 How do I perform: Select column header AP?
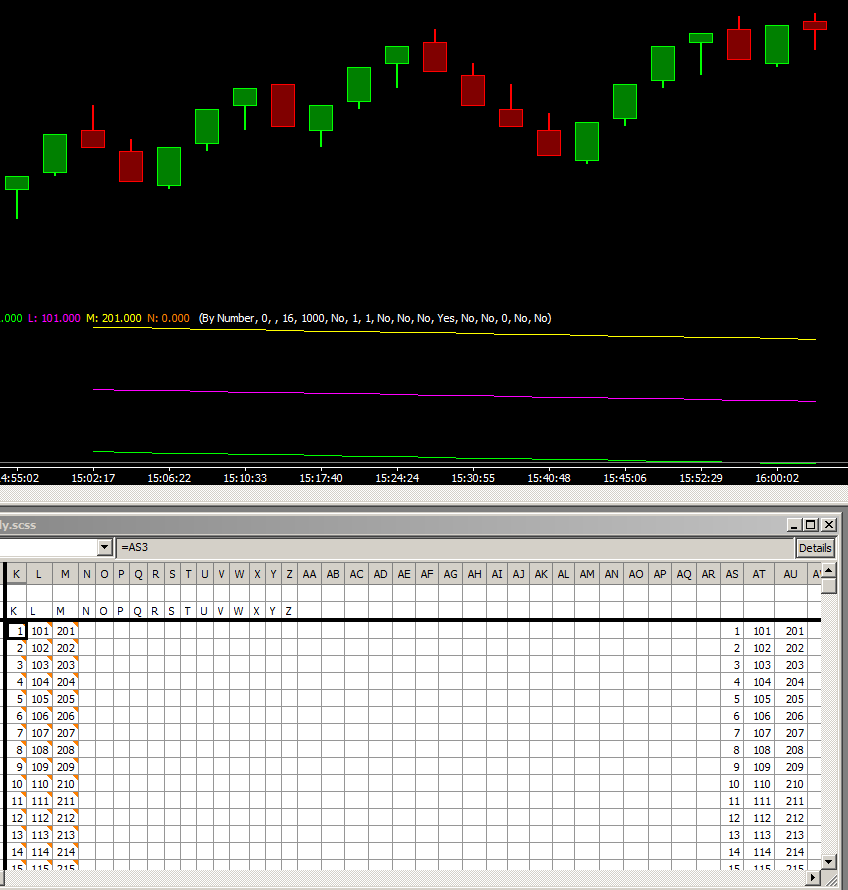tap(660, 574)
